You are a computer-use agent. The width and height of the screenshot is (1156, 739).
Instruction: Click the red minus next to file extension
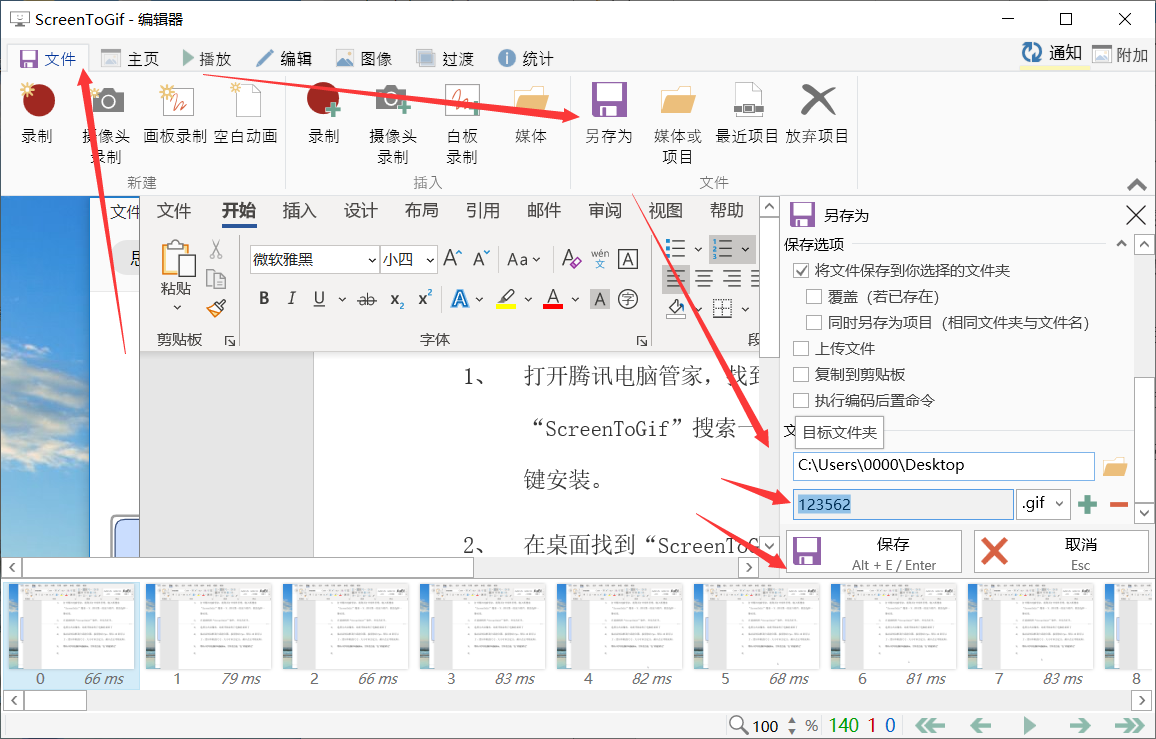point(1119,504)
